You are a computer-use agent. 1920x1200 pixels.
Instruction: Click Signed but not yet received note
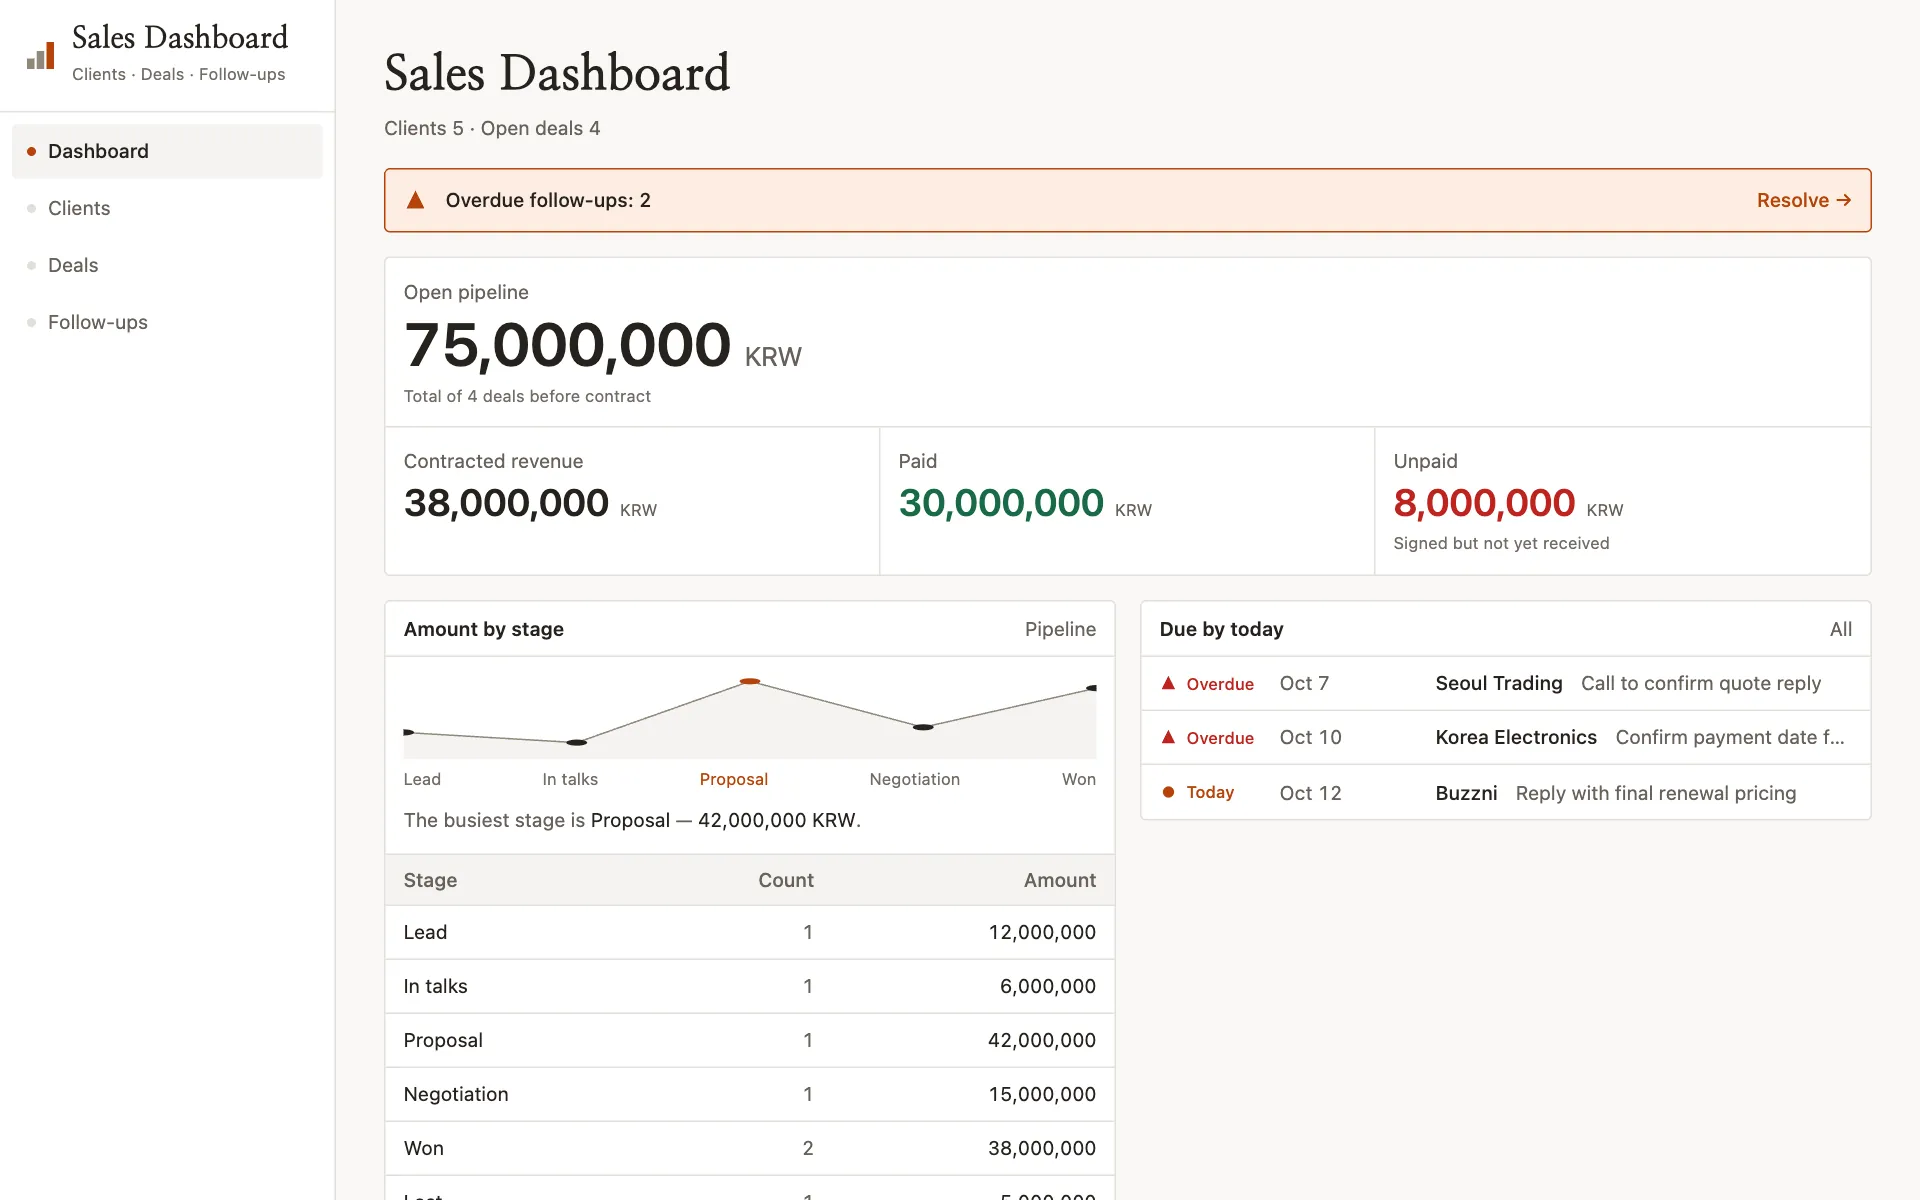click(x=1502, y=543)
